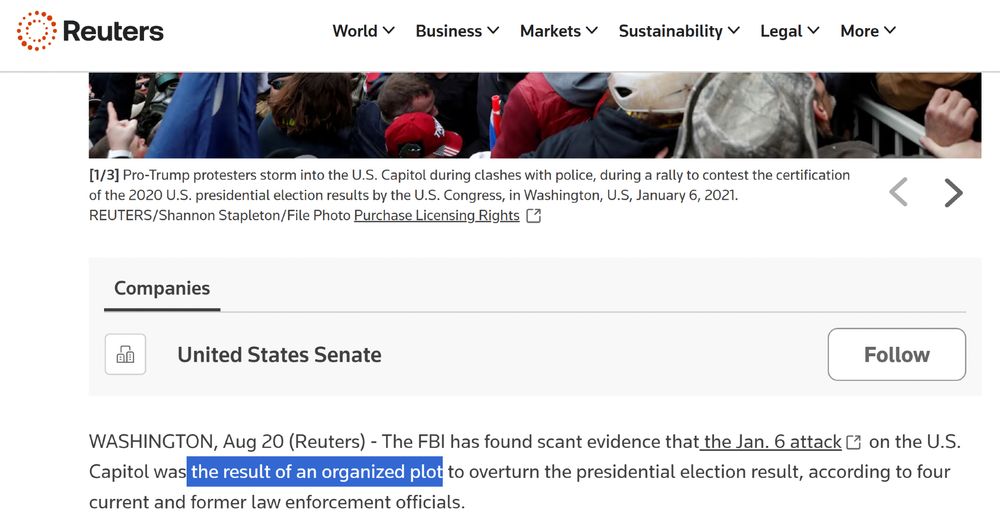The width and height of the screenshot is (1000, 525).
Task: Go to previous photo arrow
Action: 898,193
